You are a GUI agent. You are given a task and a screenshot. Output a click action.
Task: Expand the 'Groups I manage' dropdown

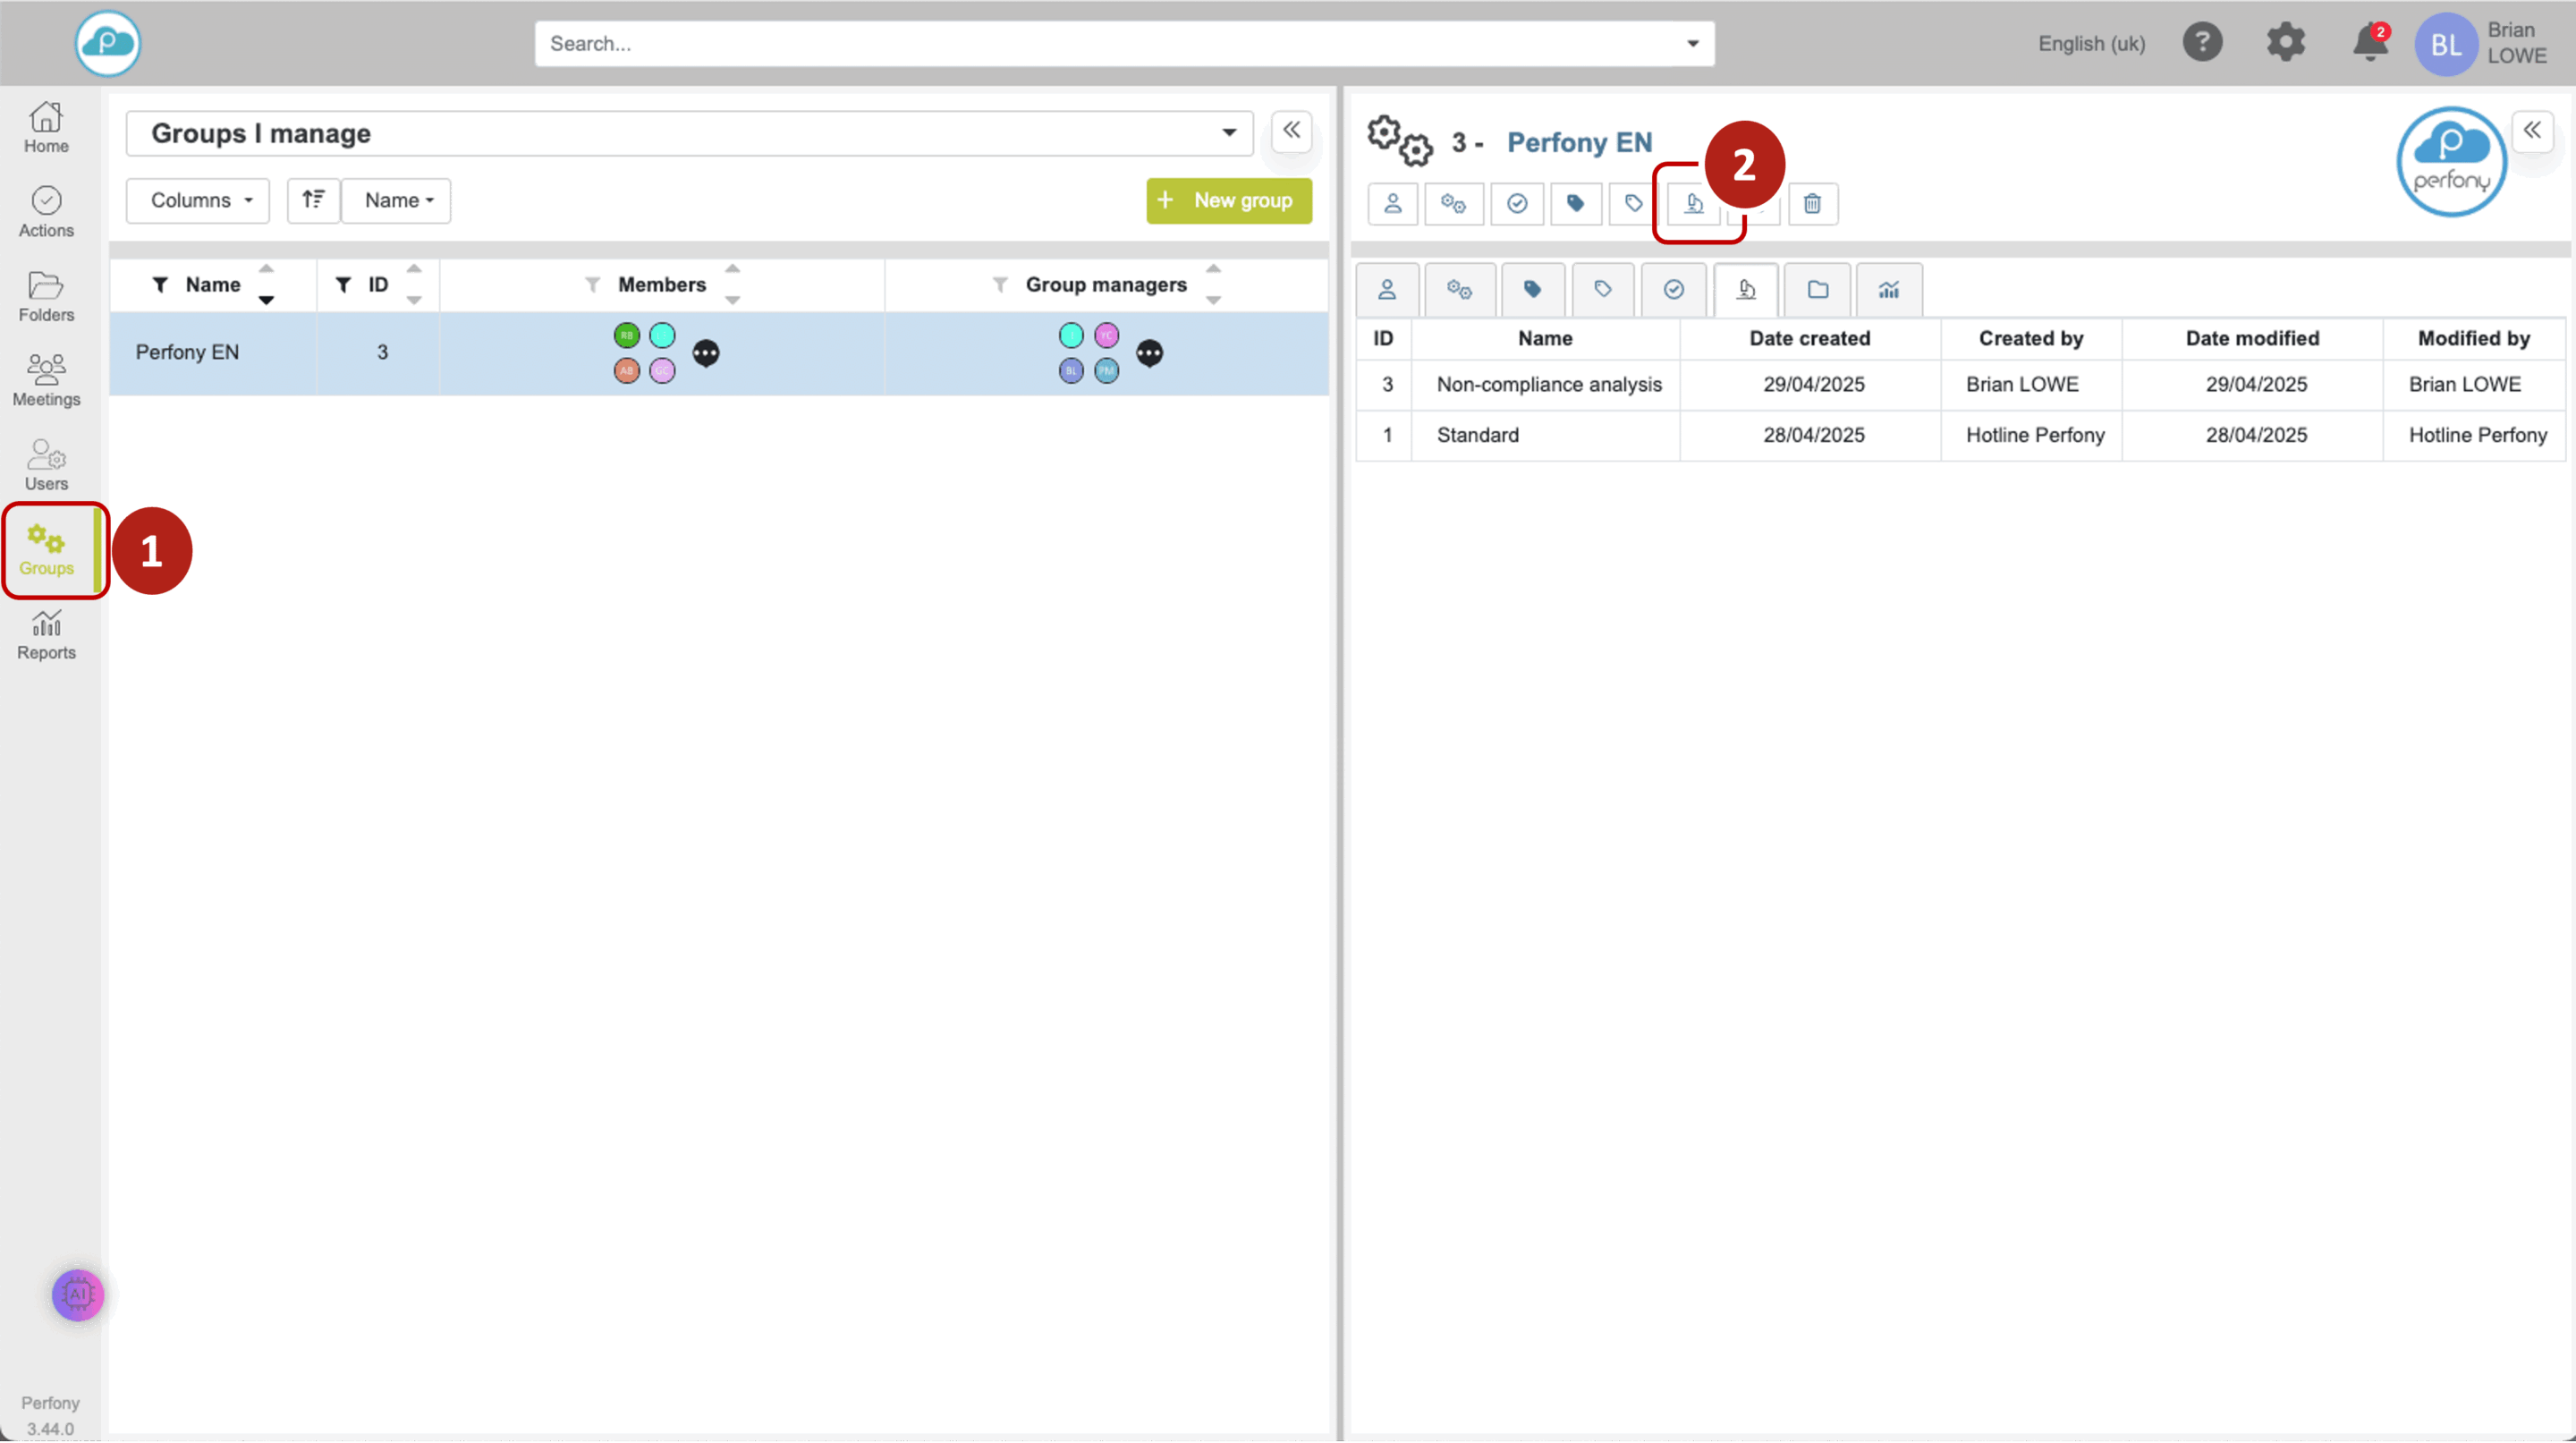pyautogui.click(x=1229, y=133)
